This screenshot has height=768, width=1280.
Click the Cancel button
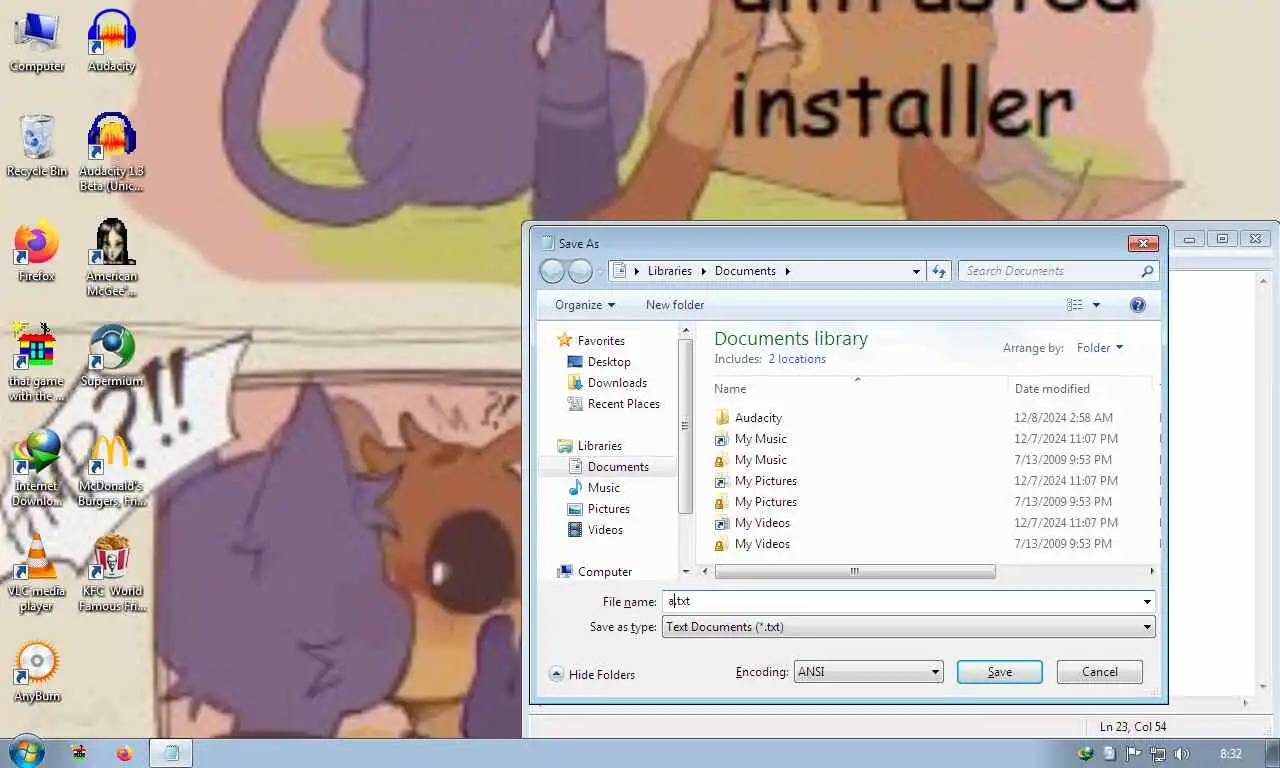pos(1099,672)
